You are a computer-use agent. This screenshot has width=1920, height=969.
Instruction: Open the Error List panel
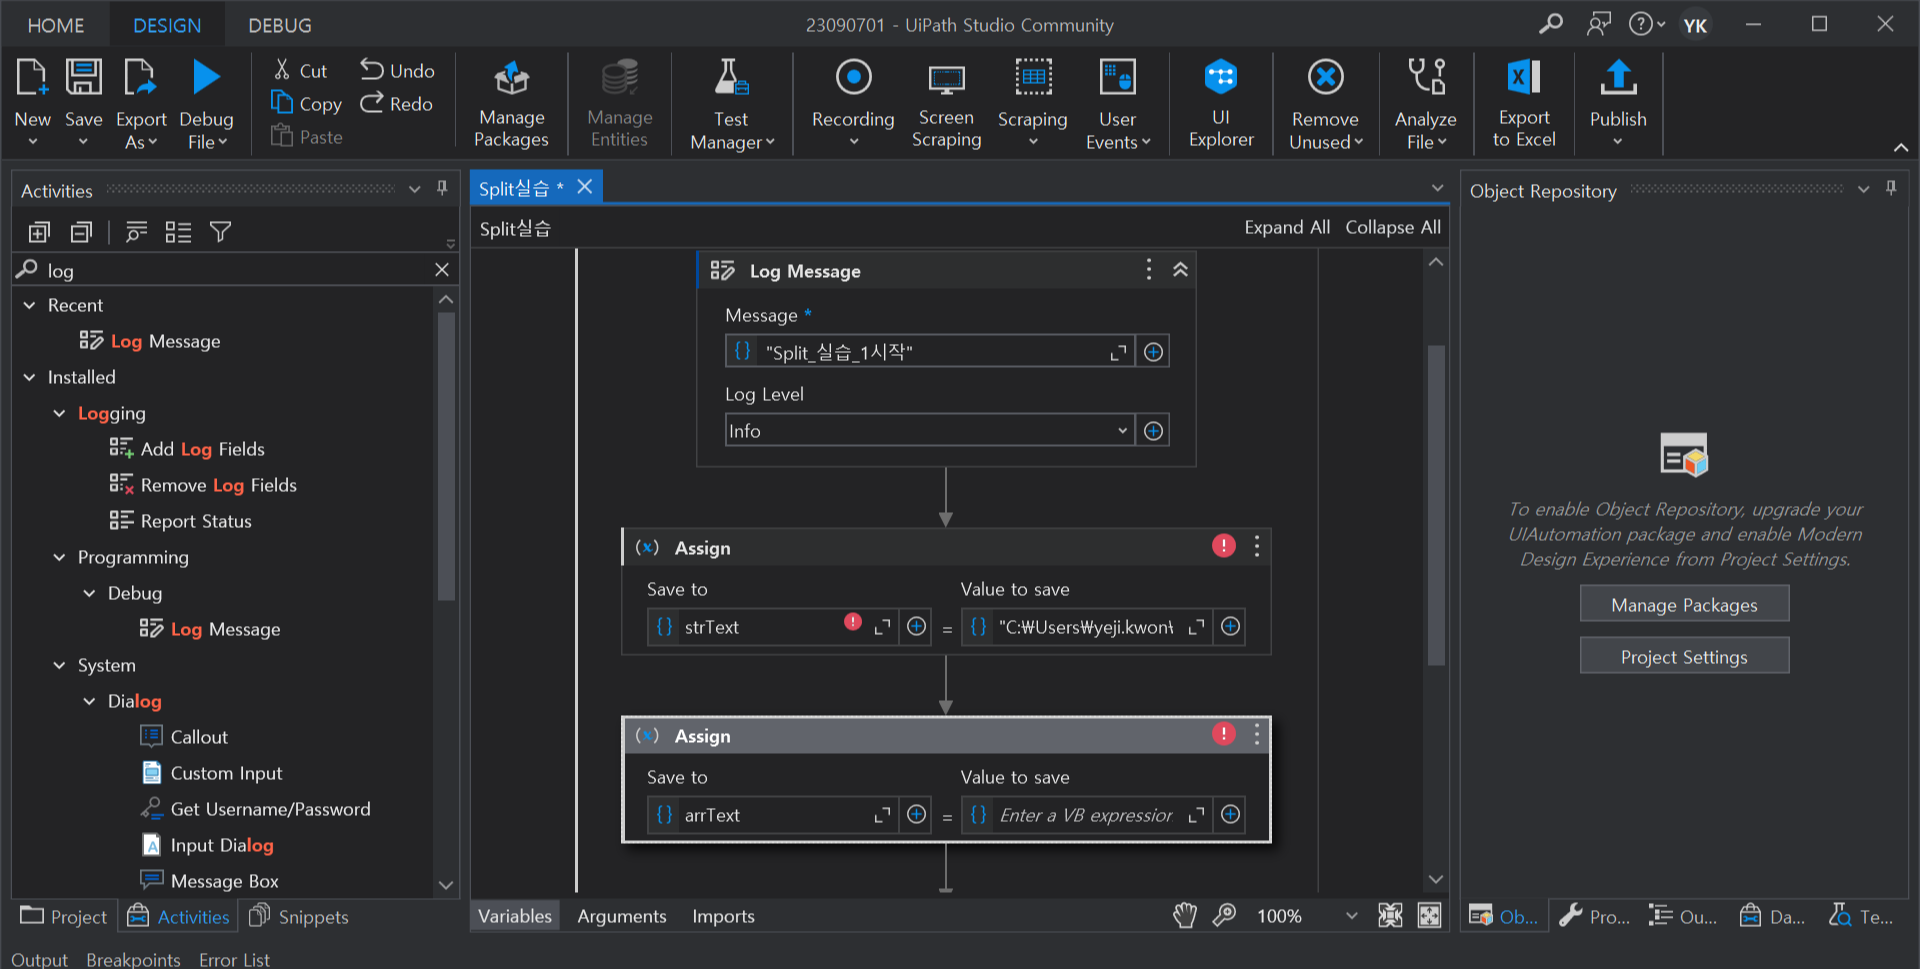[234, 959]
